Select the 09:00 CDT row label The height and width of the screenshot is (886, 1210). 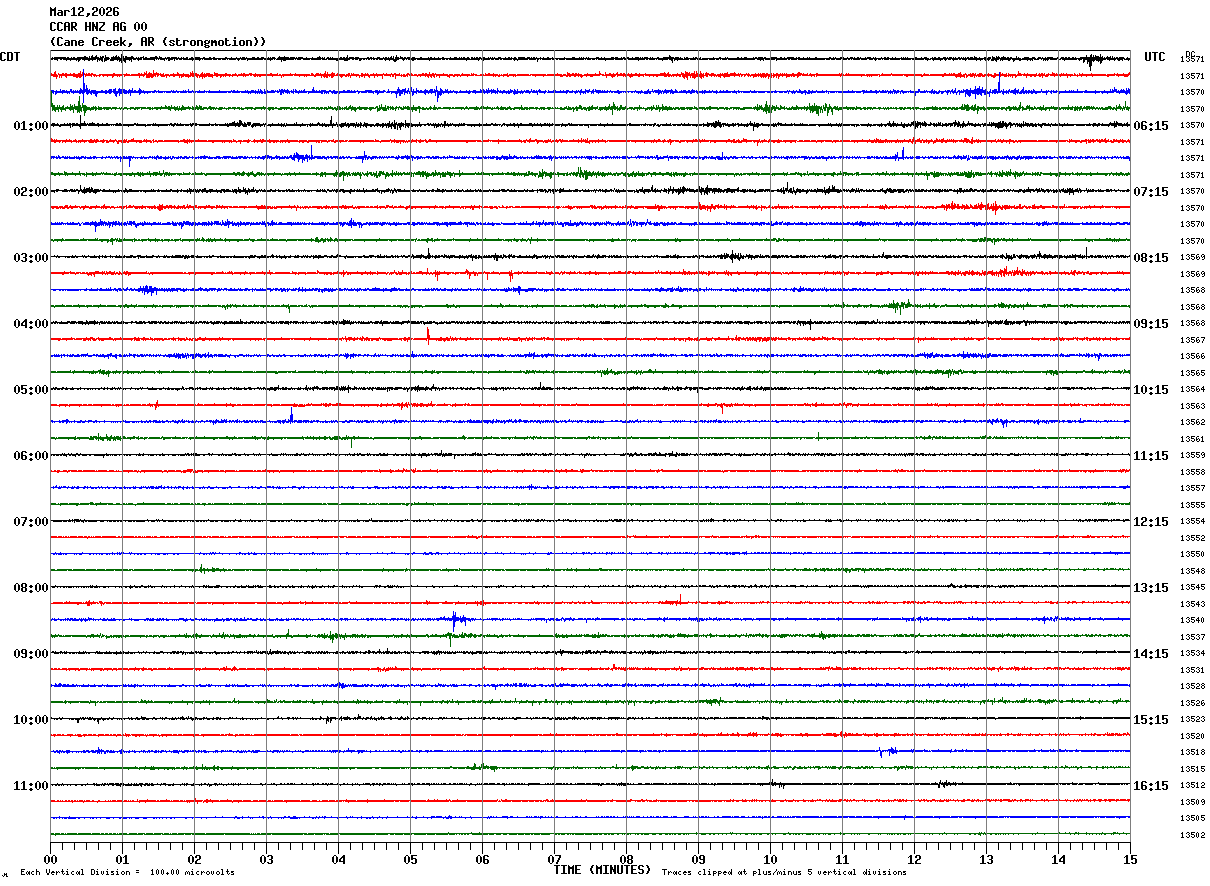31,654
